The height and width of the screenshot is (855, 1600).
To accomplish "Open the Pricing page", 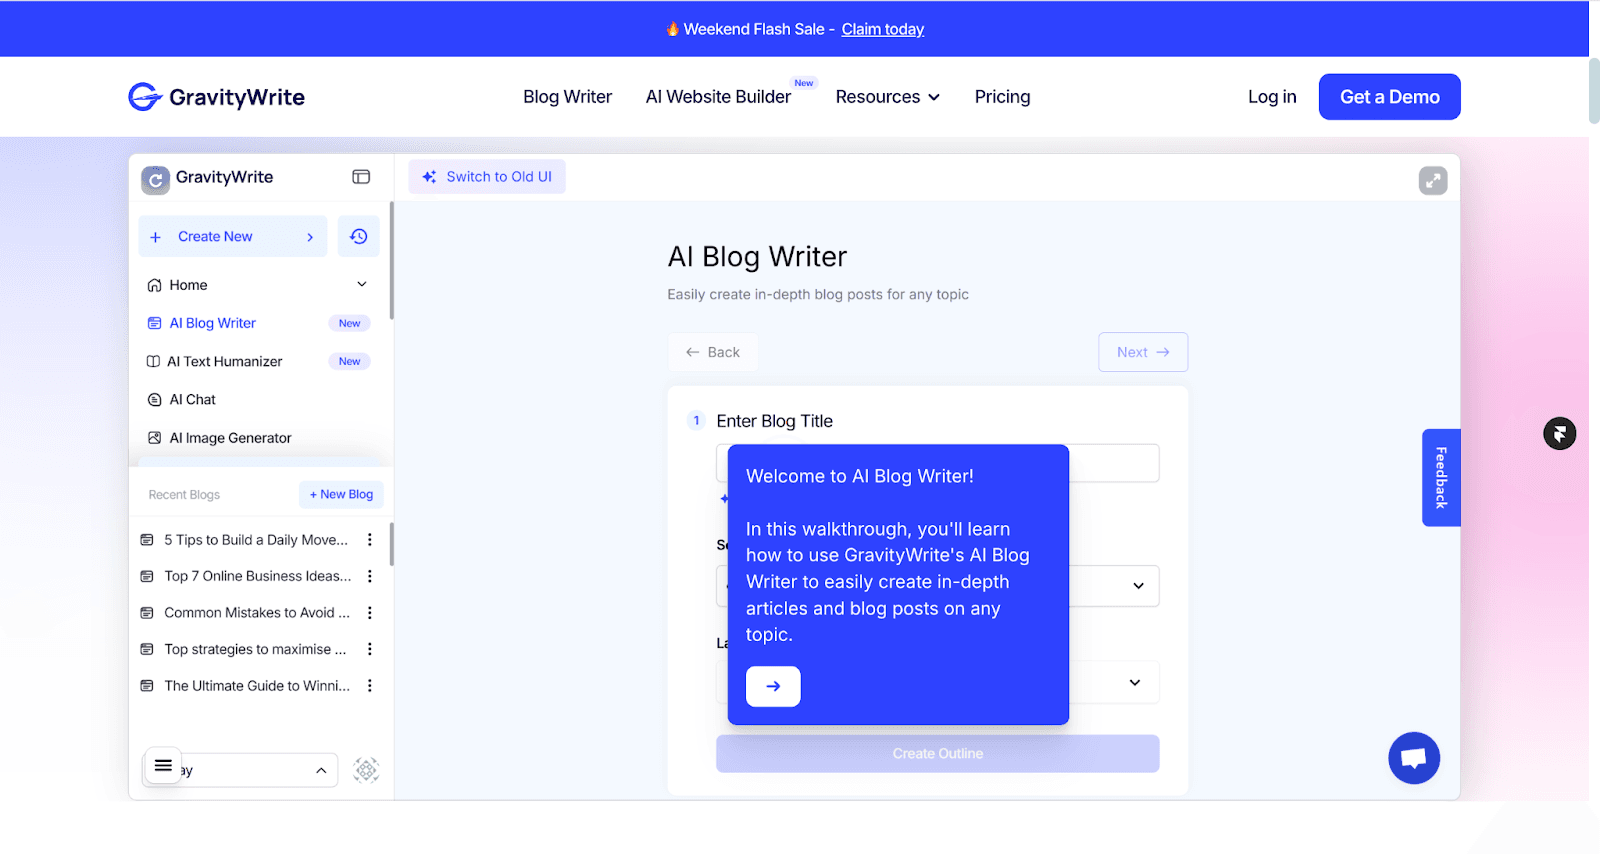I will tap(1002, 97).
